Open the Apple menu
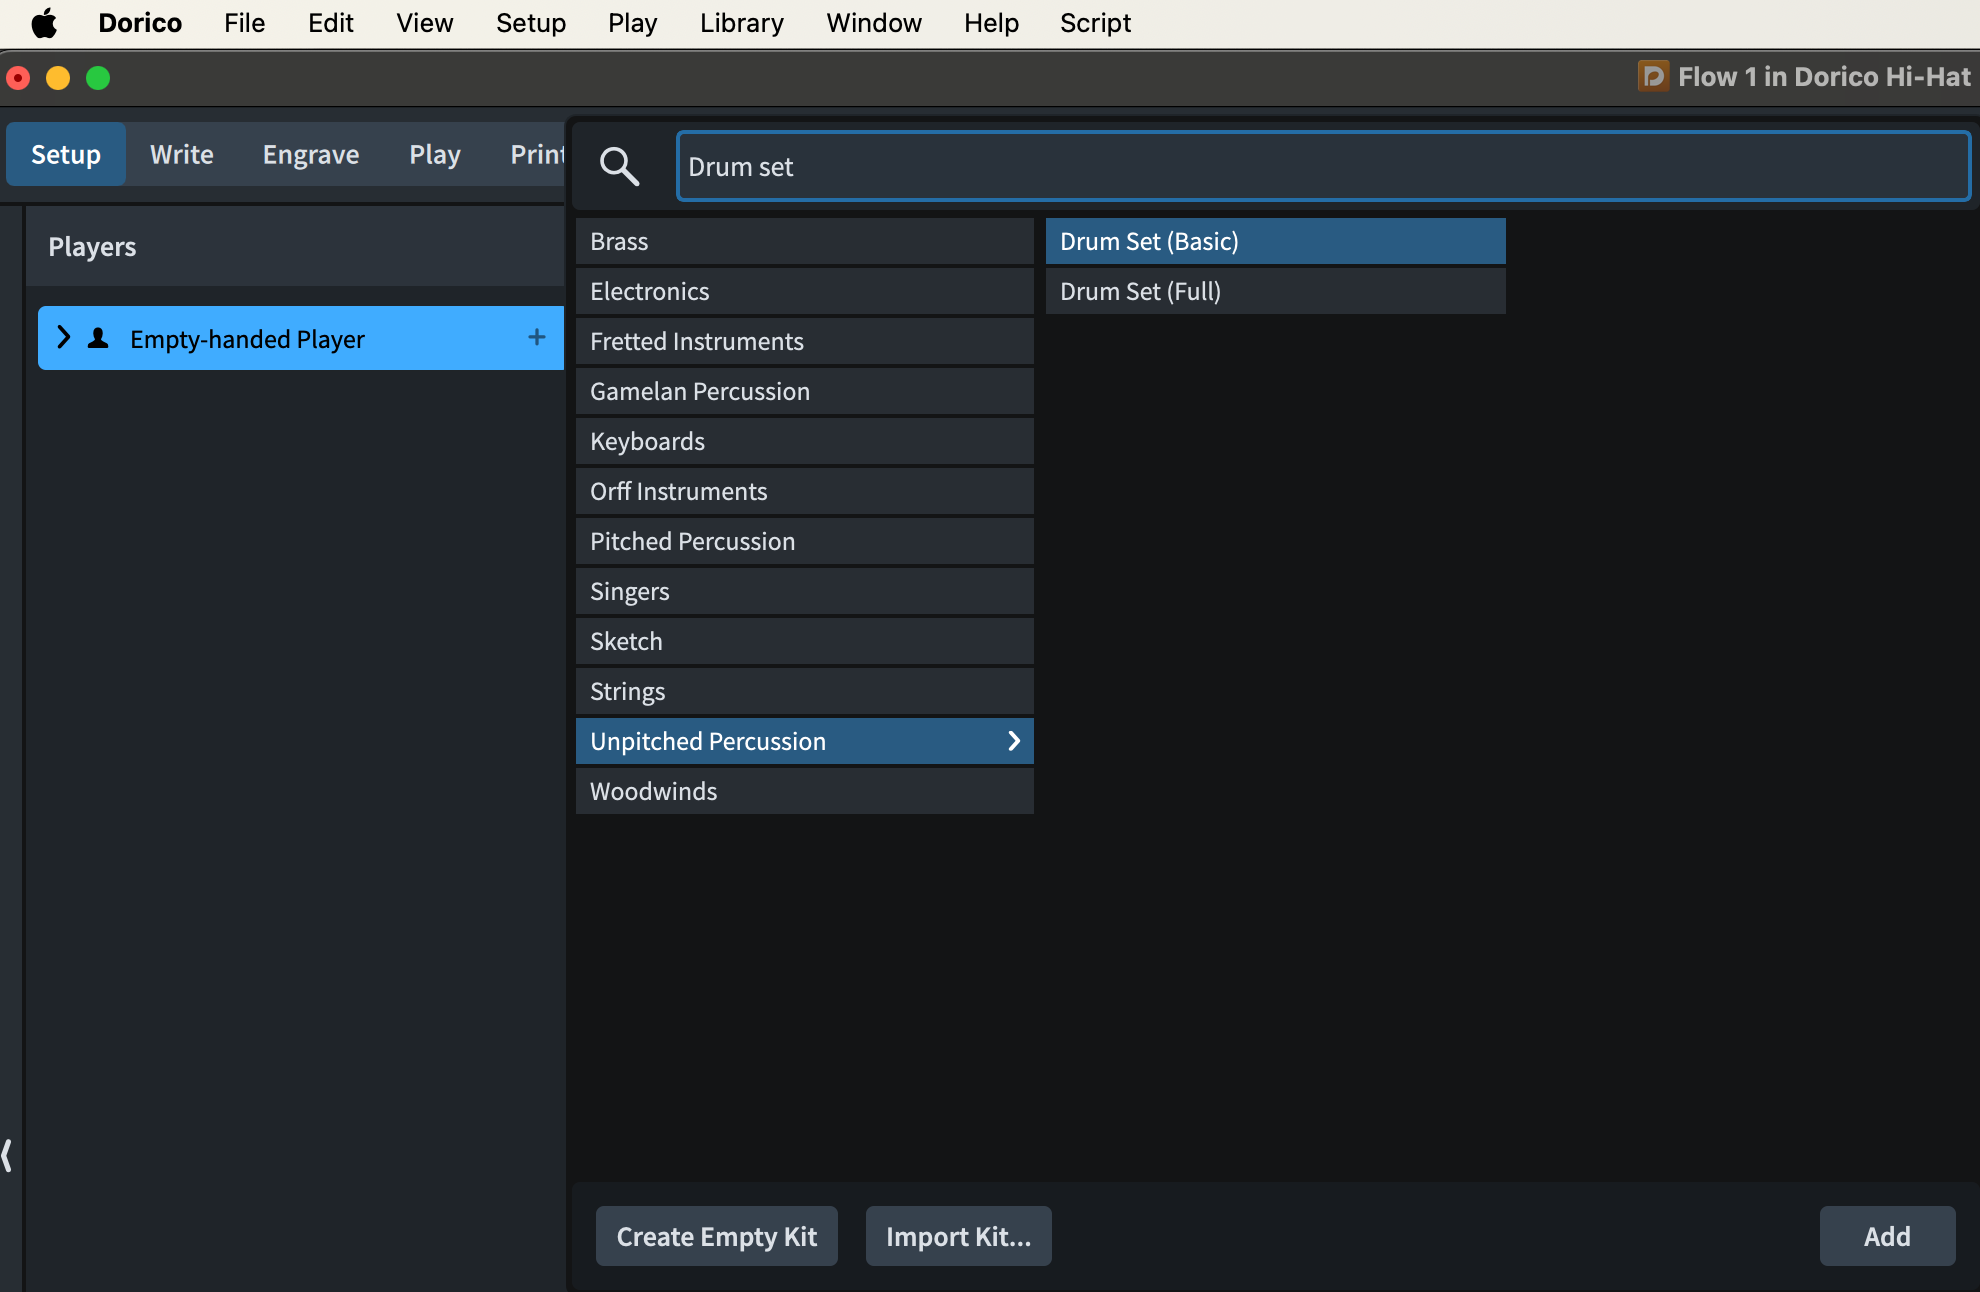 click(44, 23)
